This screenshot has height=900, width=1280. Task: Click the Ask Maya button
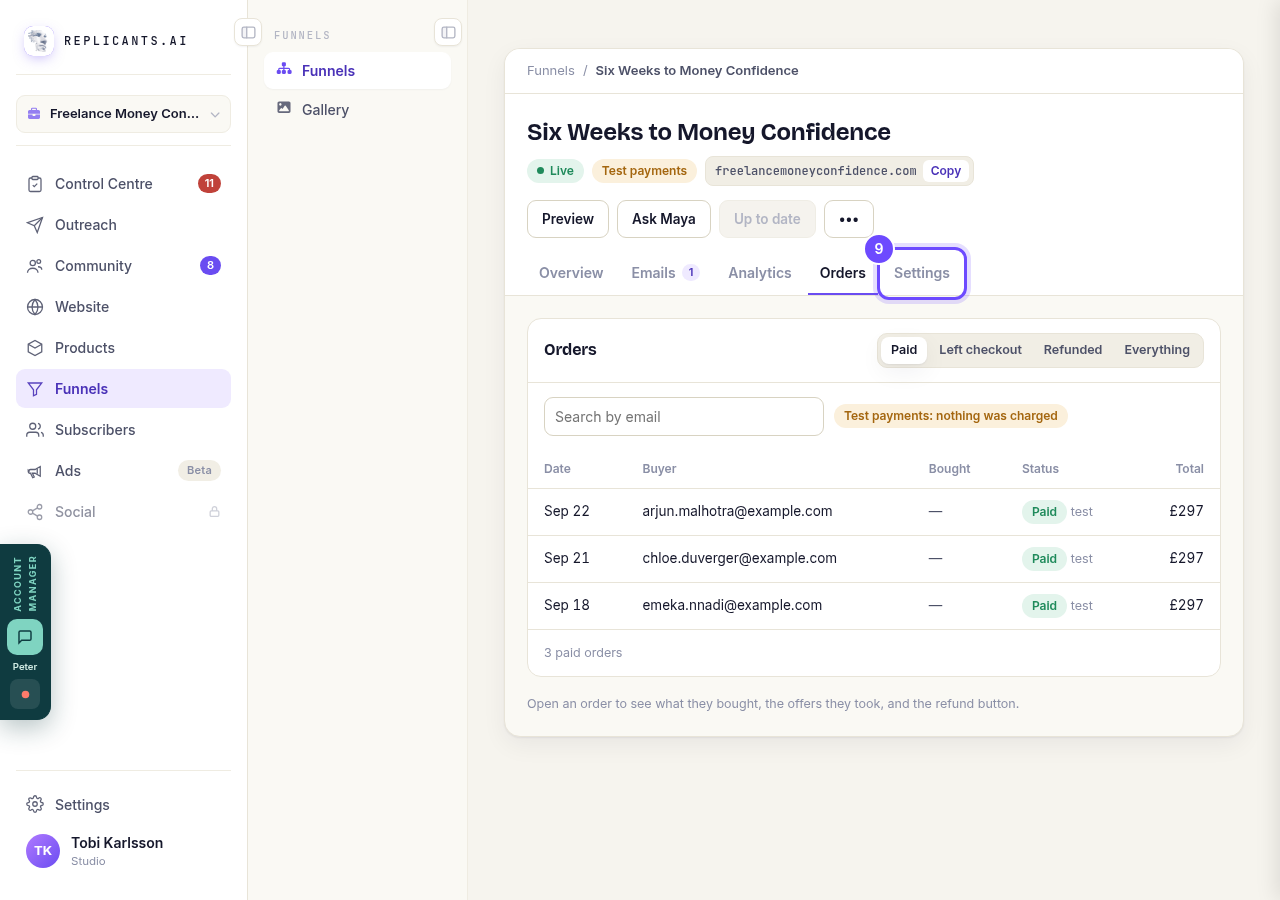coord(664,219)
